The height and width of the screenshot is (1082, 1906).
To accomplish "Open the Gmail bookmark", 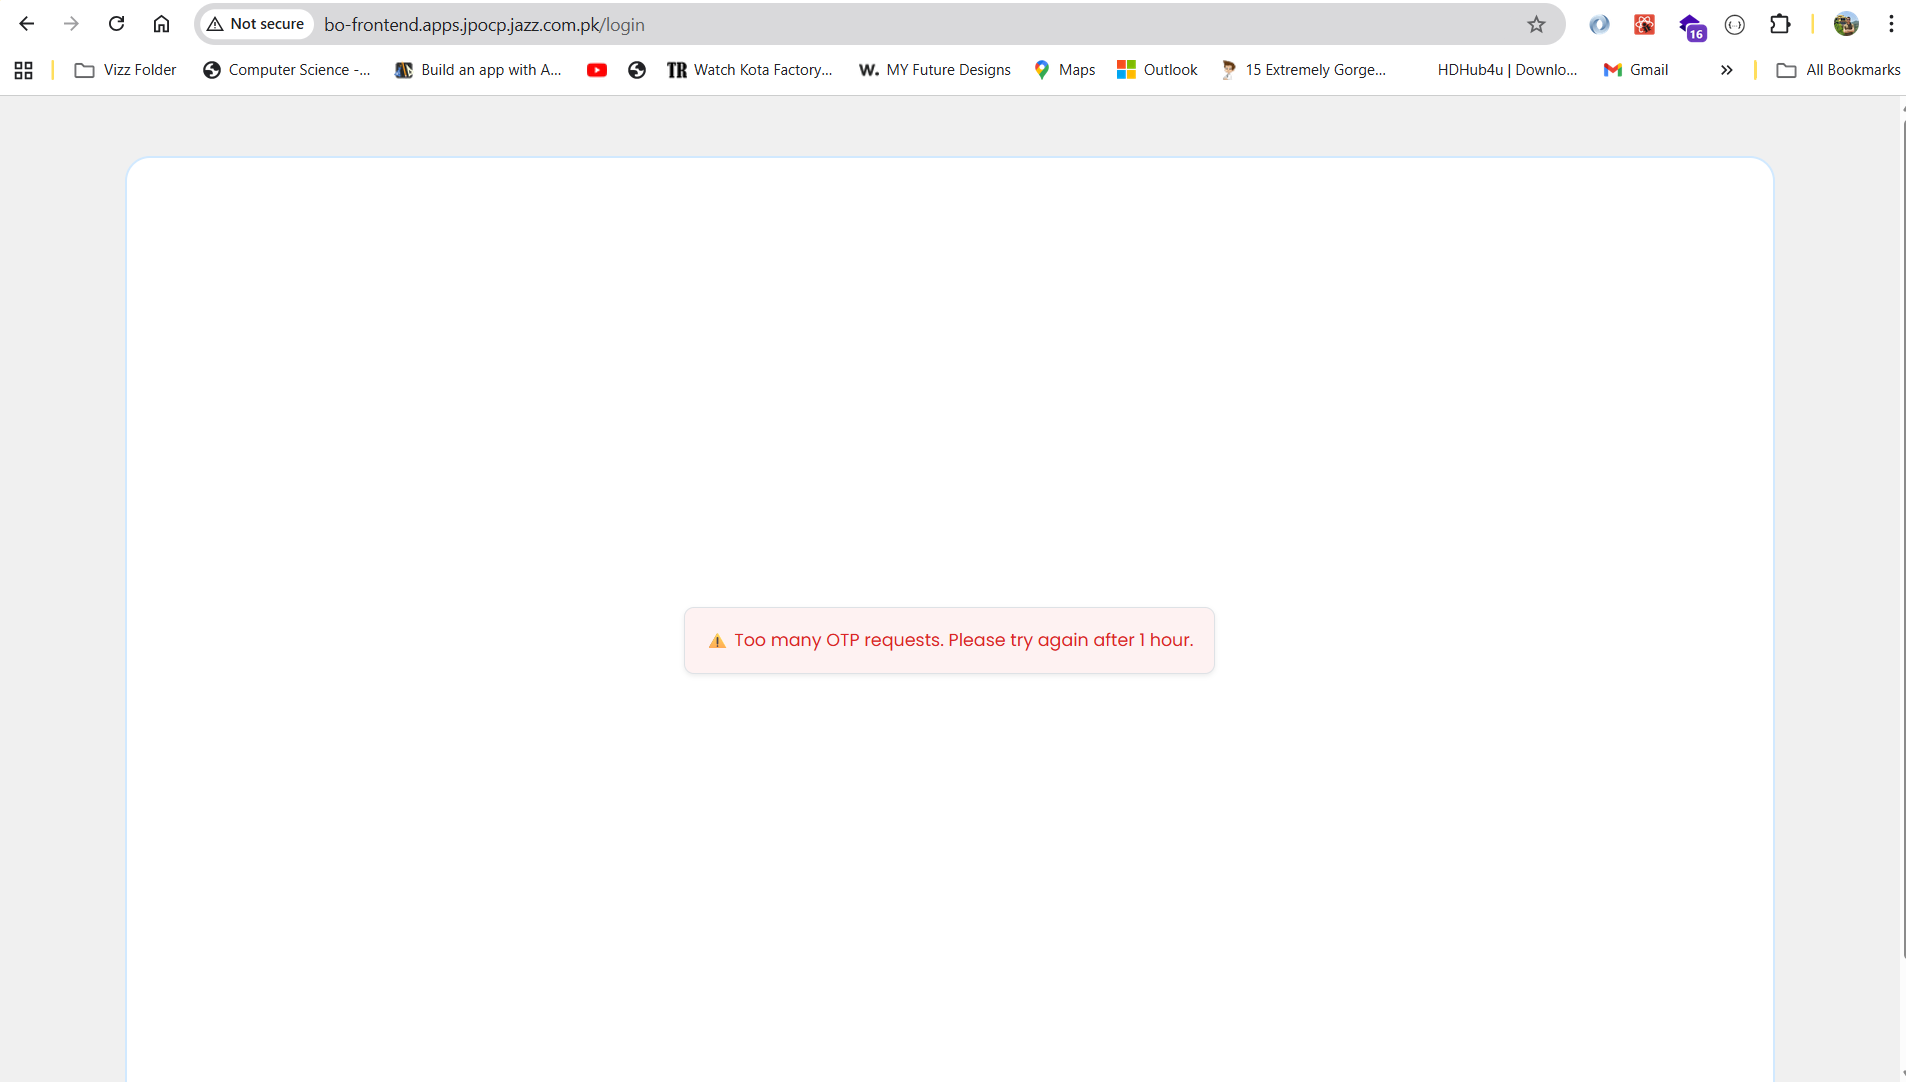I will [1636, 70].
